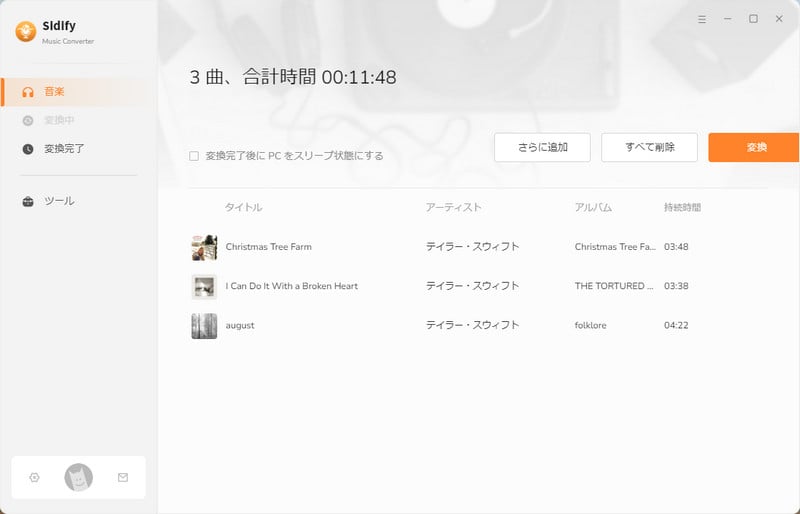The image size is (800, 514).
Task: Click the タイトル column header
Action: click(243, 207)
